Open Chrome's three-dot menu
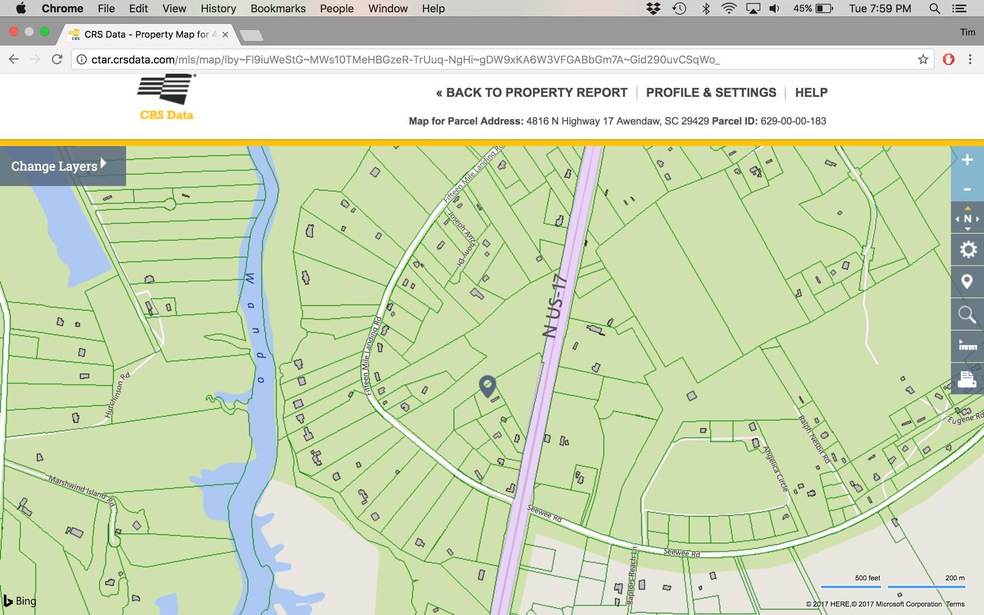The image size is (984, 615). [970, 59]
